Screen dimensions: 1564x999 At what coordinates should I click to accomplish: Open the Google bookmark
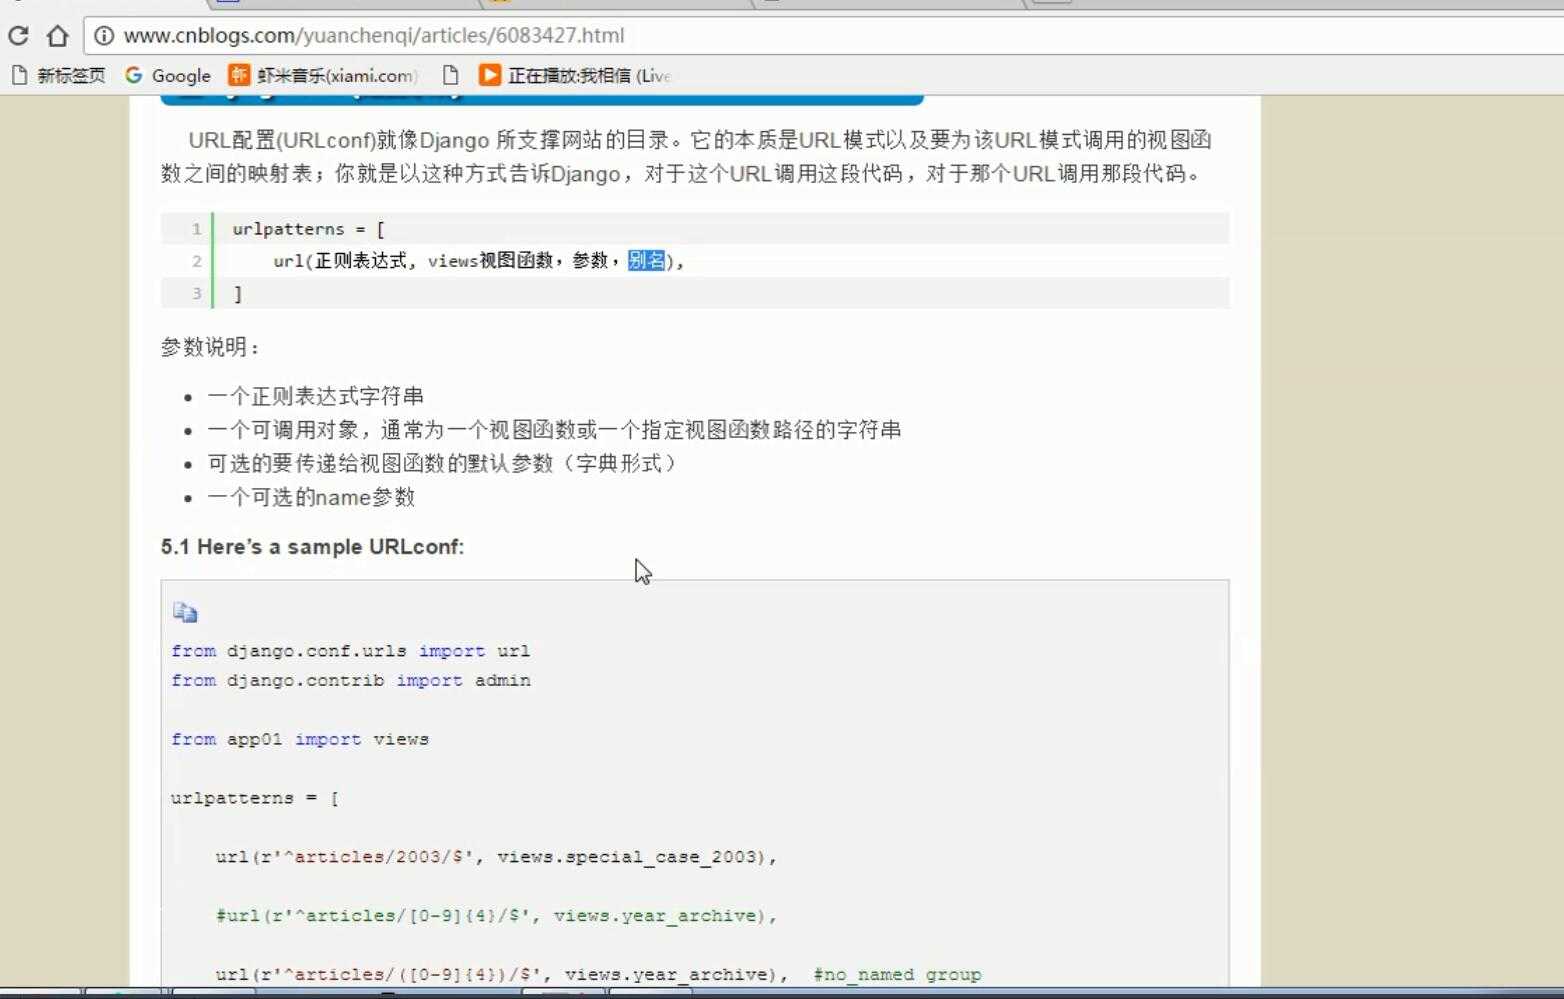[x=168, y=75]
